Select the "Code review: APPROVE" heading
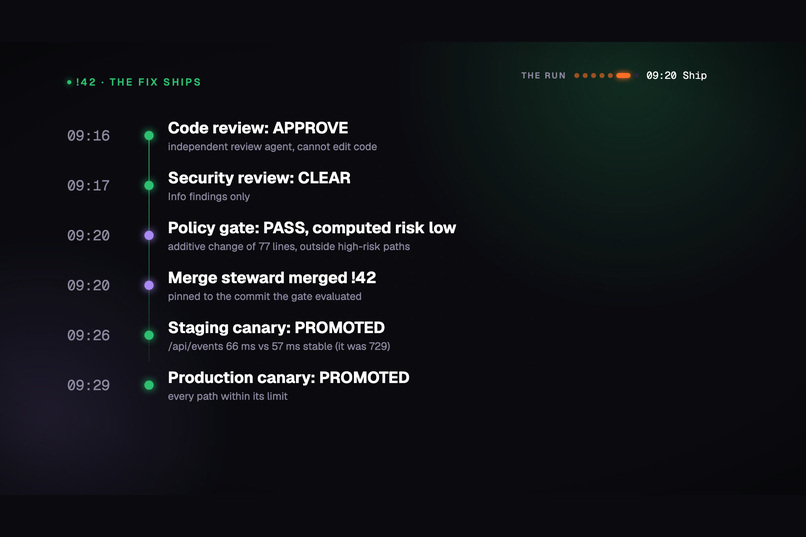The image size is (806, 537). (x=258, y=128)
